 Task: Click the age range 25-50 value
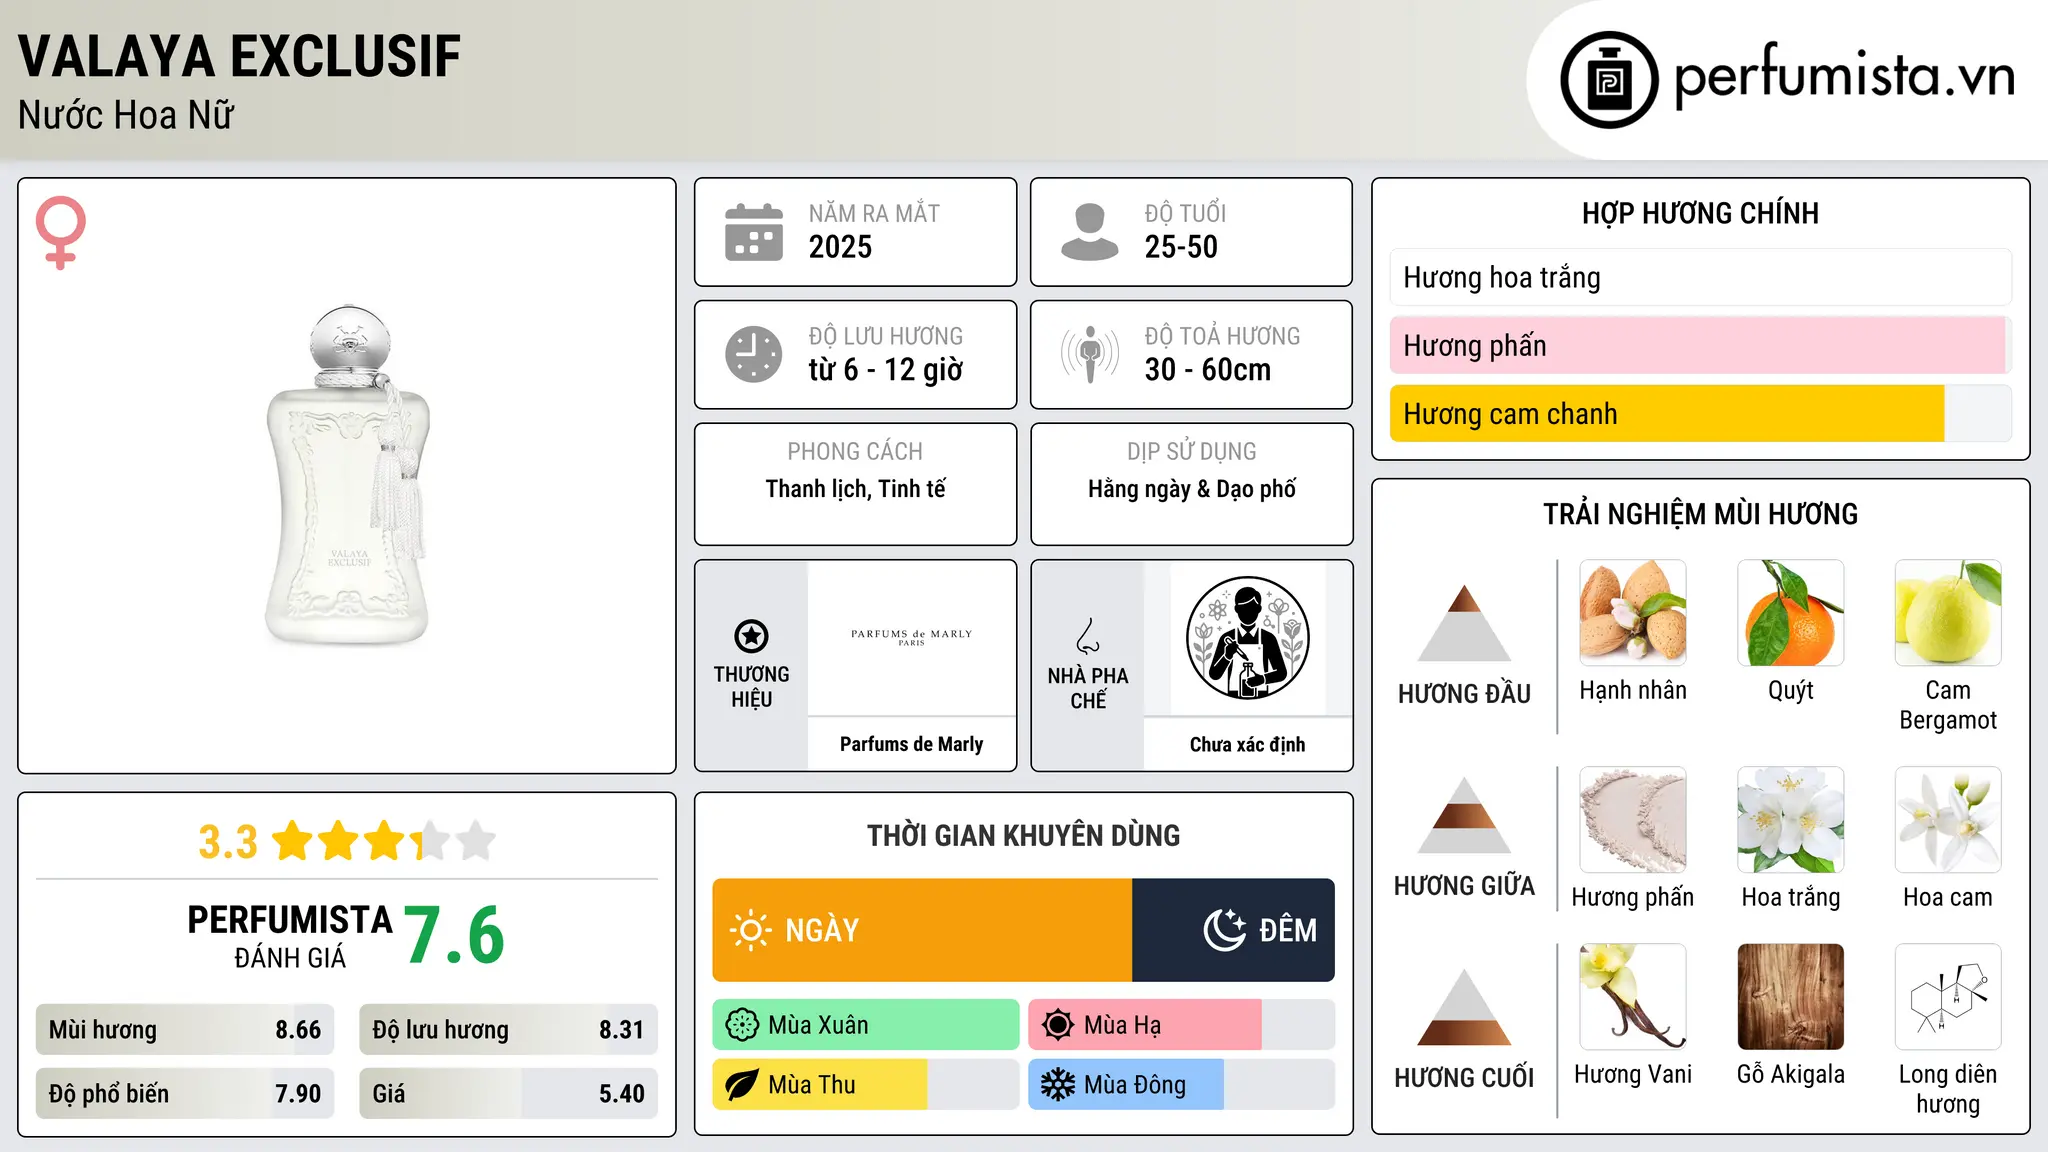tap(1181, 247)
